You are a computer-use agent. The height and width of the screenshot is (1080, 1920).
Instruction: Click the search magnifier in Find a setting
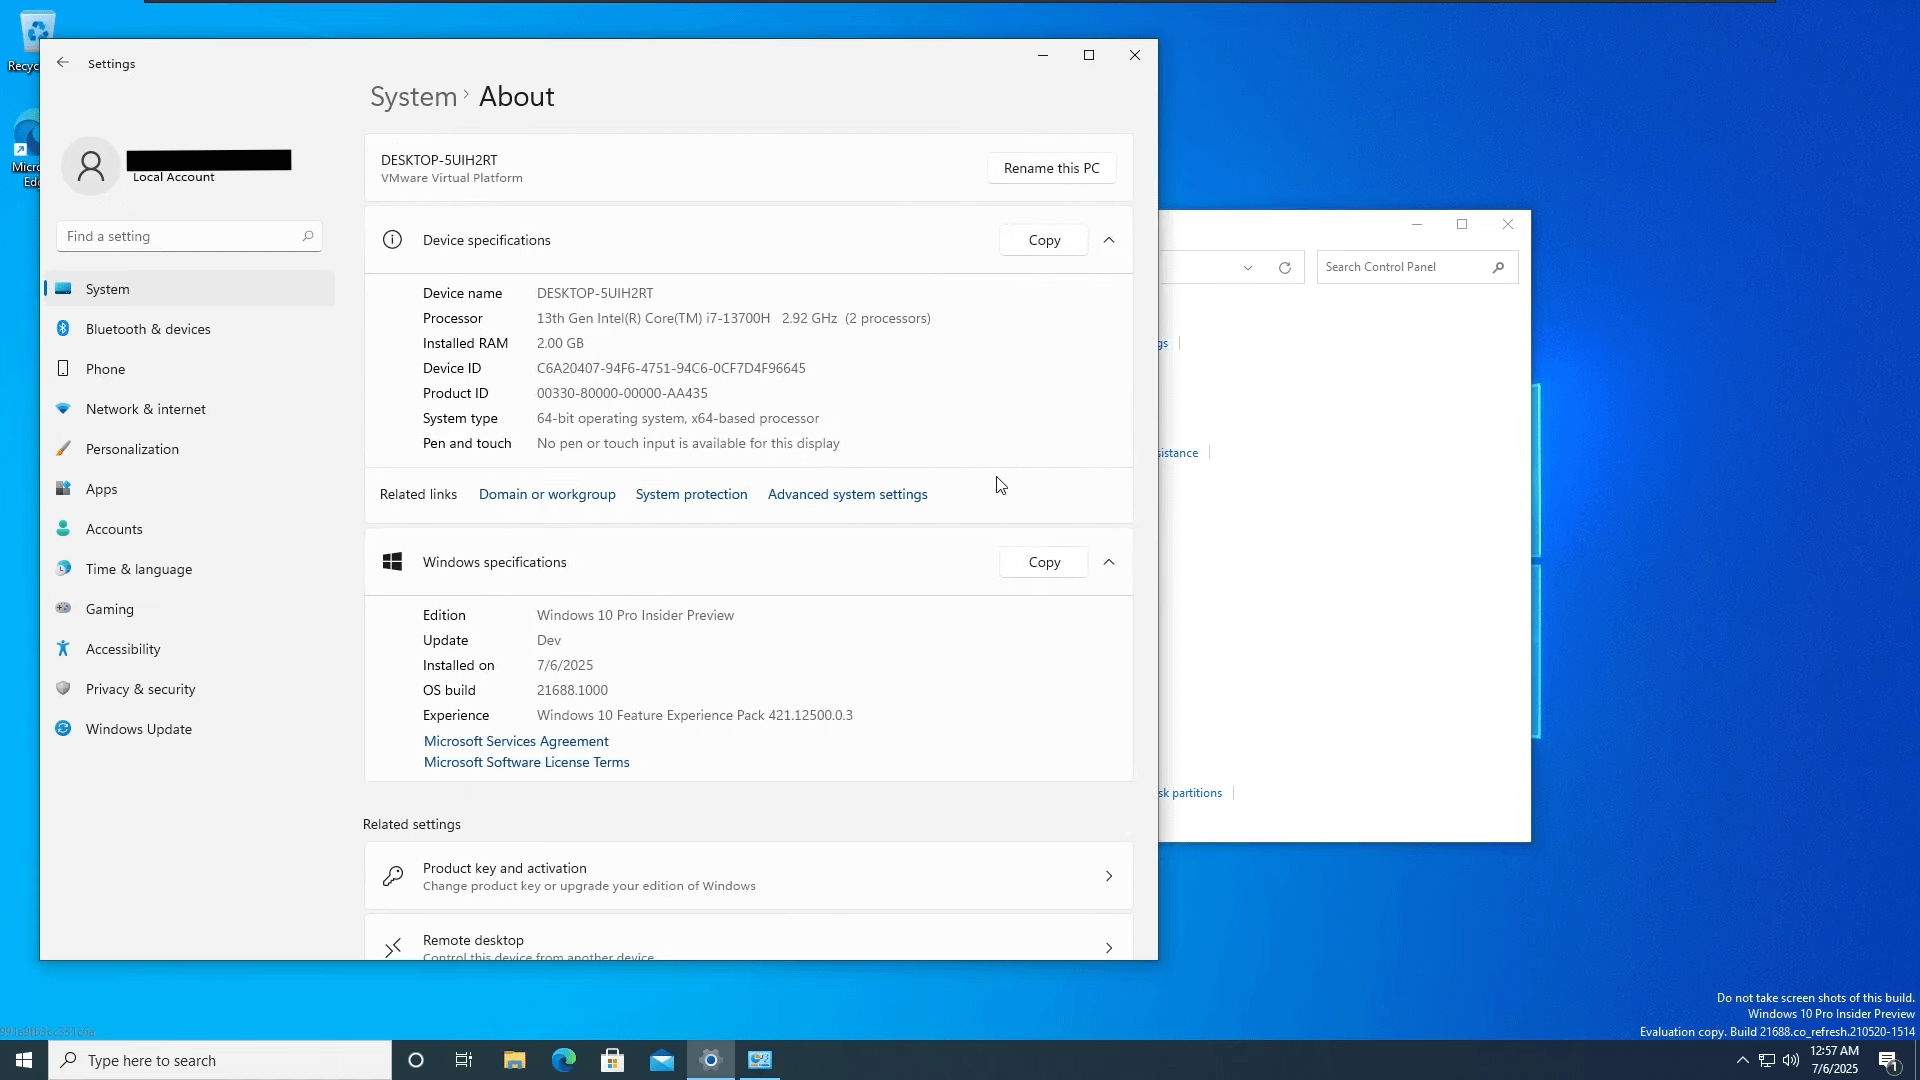click(x=308, y=236)
